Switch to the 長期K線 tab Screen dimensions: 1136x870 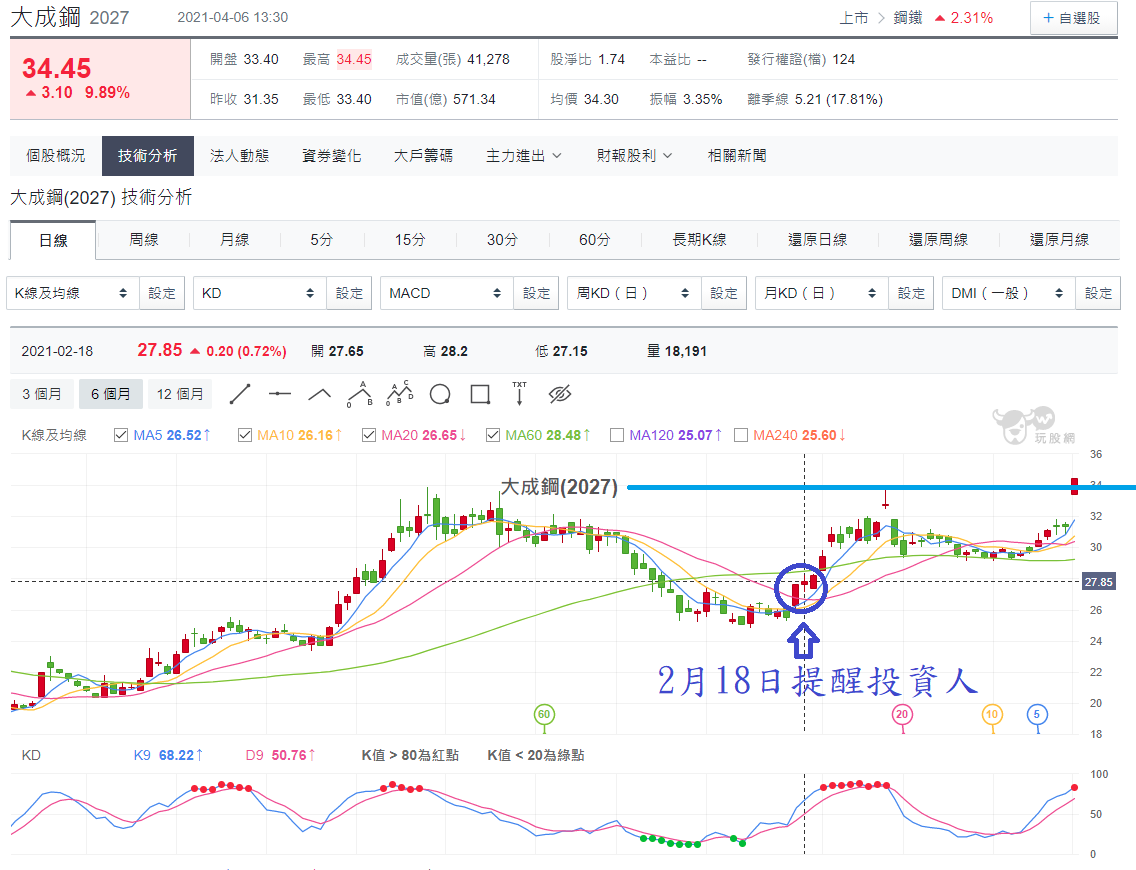(x=699, y=240)
